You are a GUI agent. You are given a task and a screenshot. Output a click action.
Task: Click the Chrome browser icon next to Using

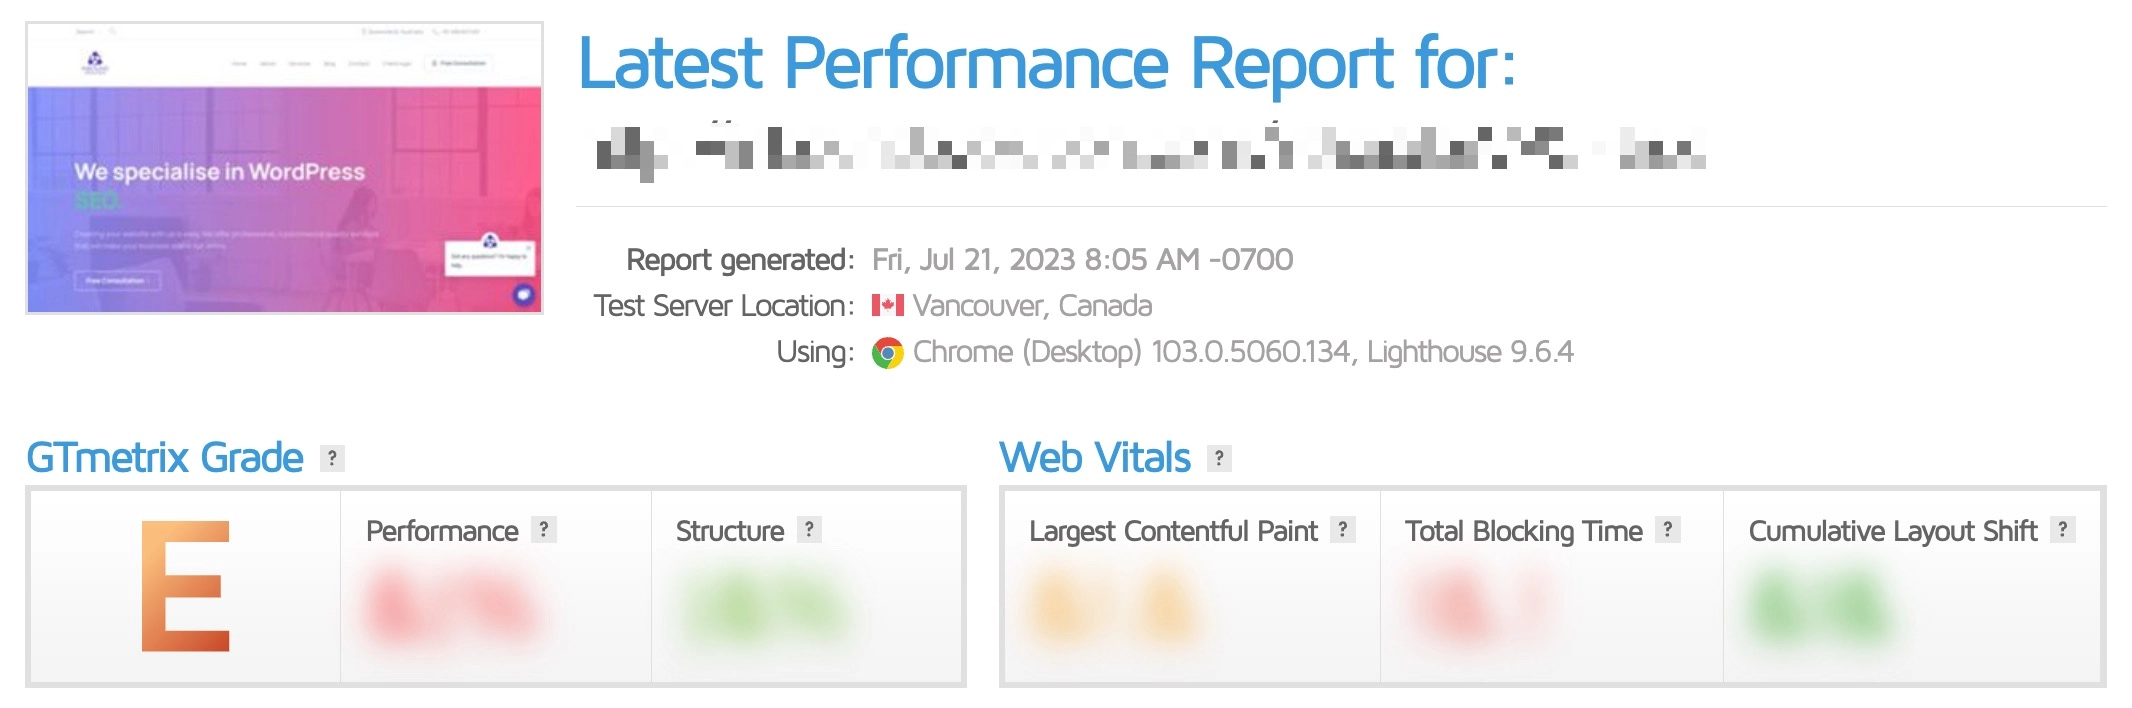click(x=888, y=353)
